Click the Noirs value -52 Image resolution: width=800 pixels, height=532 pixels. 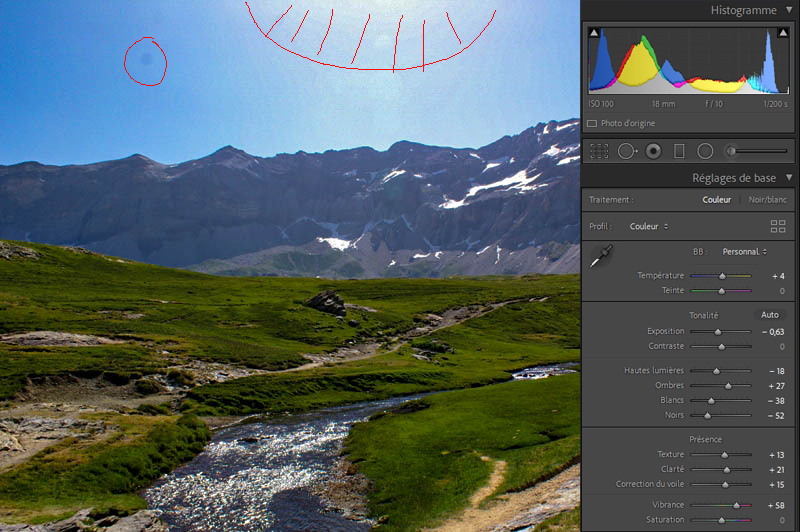click(776, 416)
